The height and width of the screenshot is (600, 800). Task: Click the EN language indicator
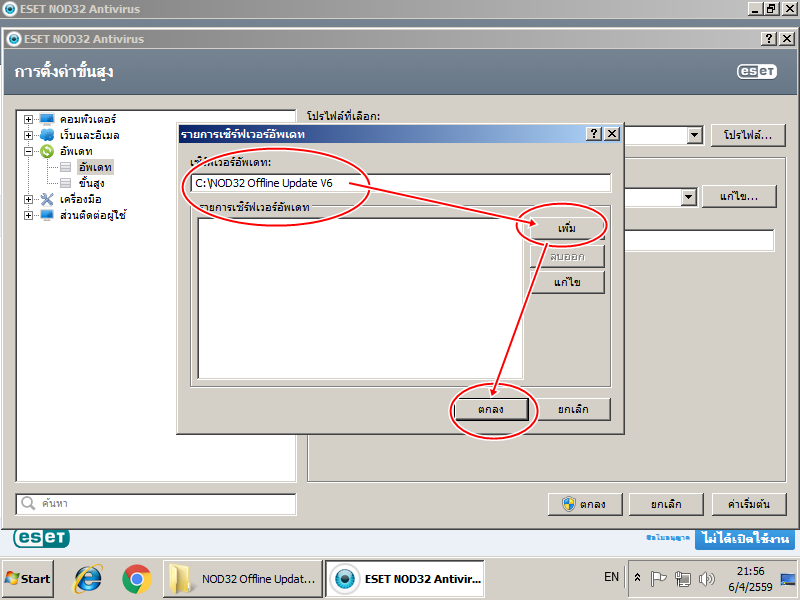[611, 577]
